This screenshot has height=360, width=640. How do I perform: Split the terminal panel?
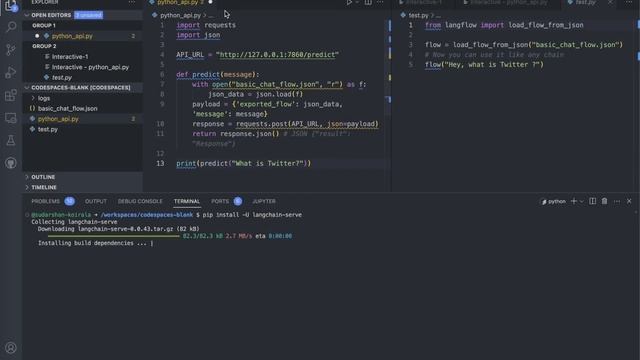593,201
